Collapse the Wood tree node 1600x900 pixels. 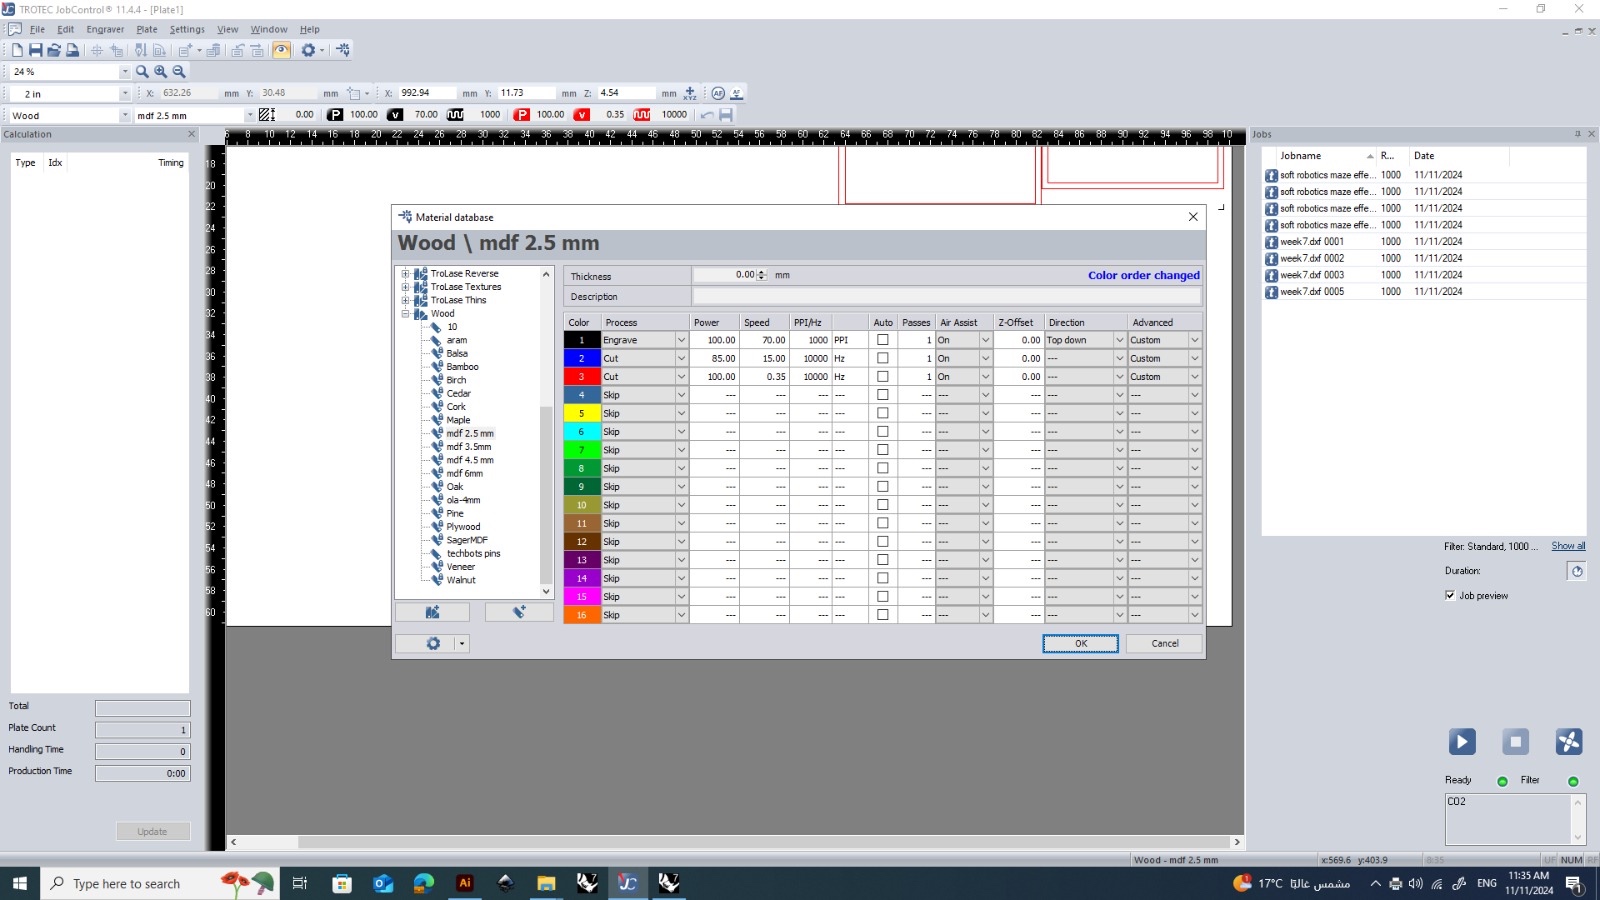tap(406, 313)
